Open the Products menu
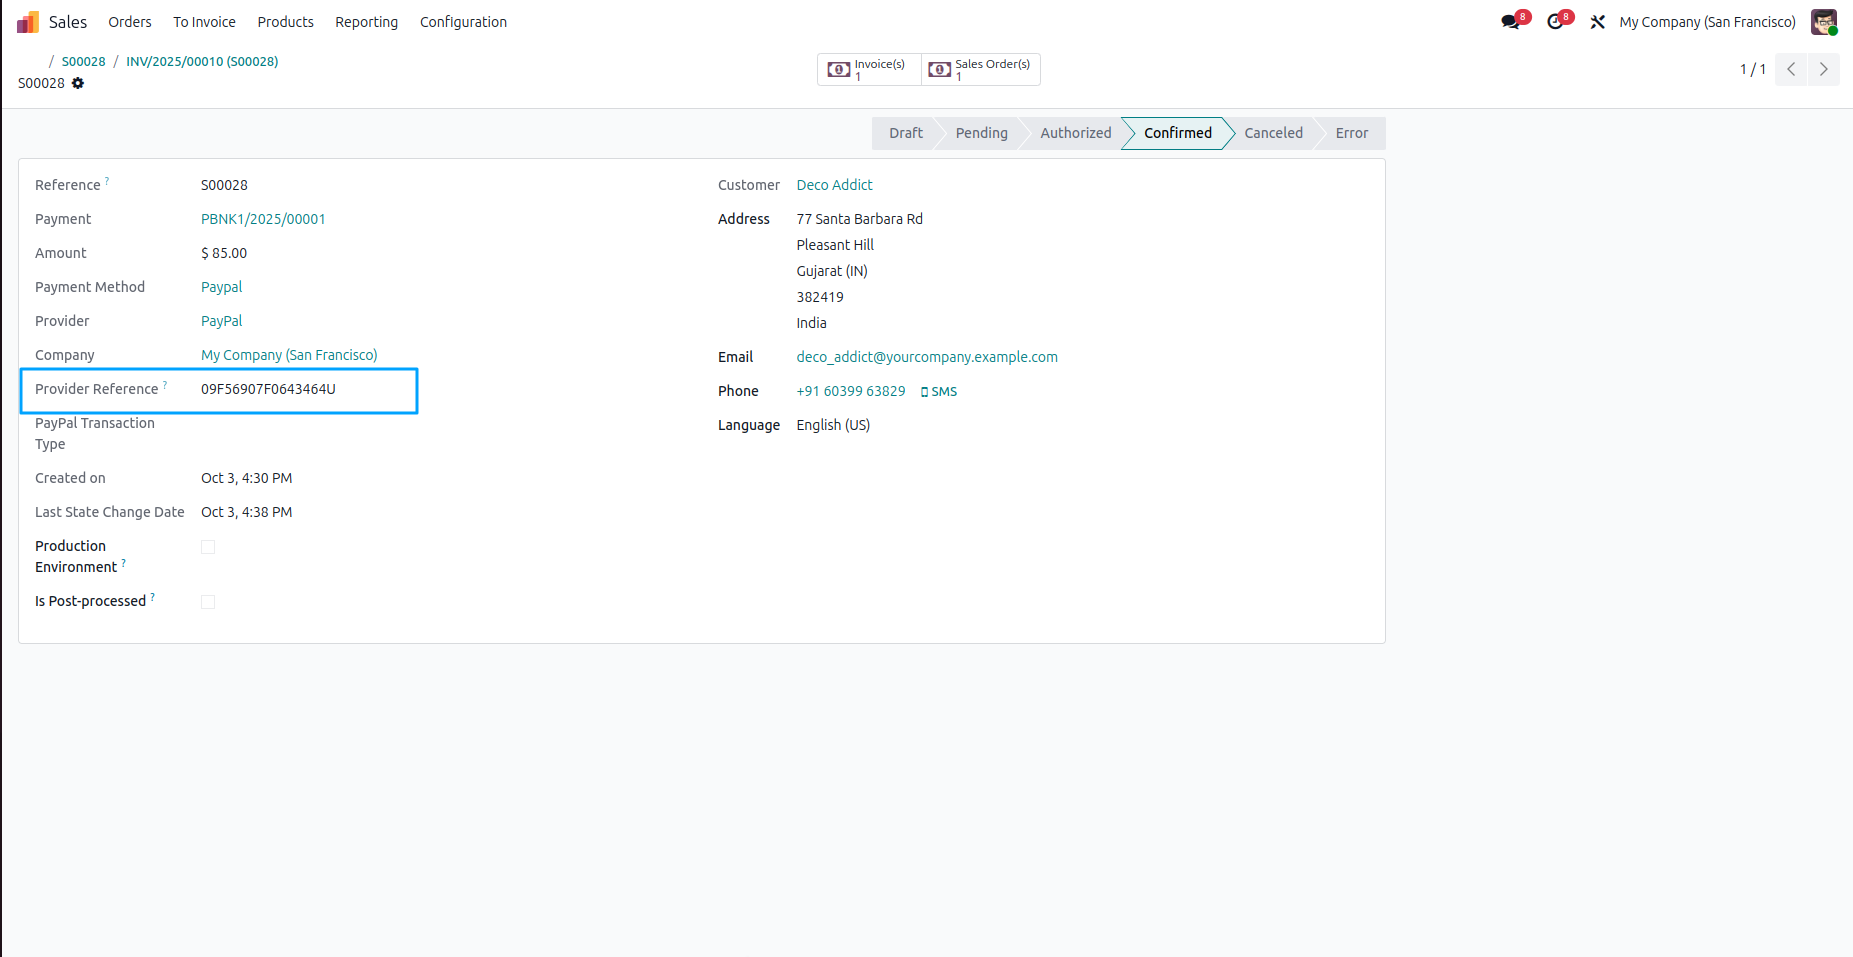 pos(285,22)
